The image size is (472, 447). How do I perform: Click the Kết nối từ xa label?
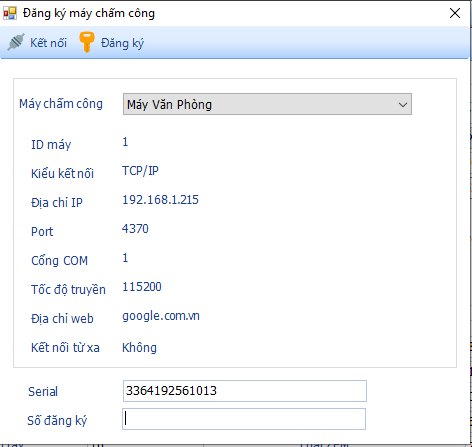point(65,347)
